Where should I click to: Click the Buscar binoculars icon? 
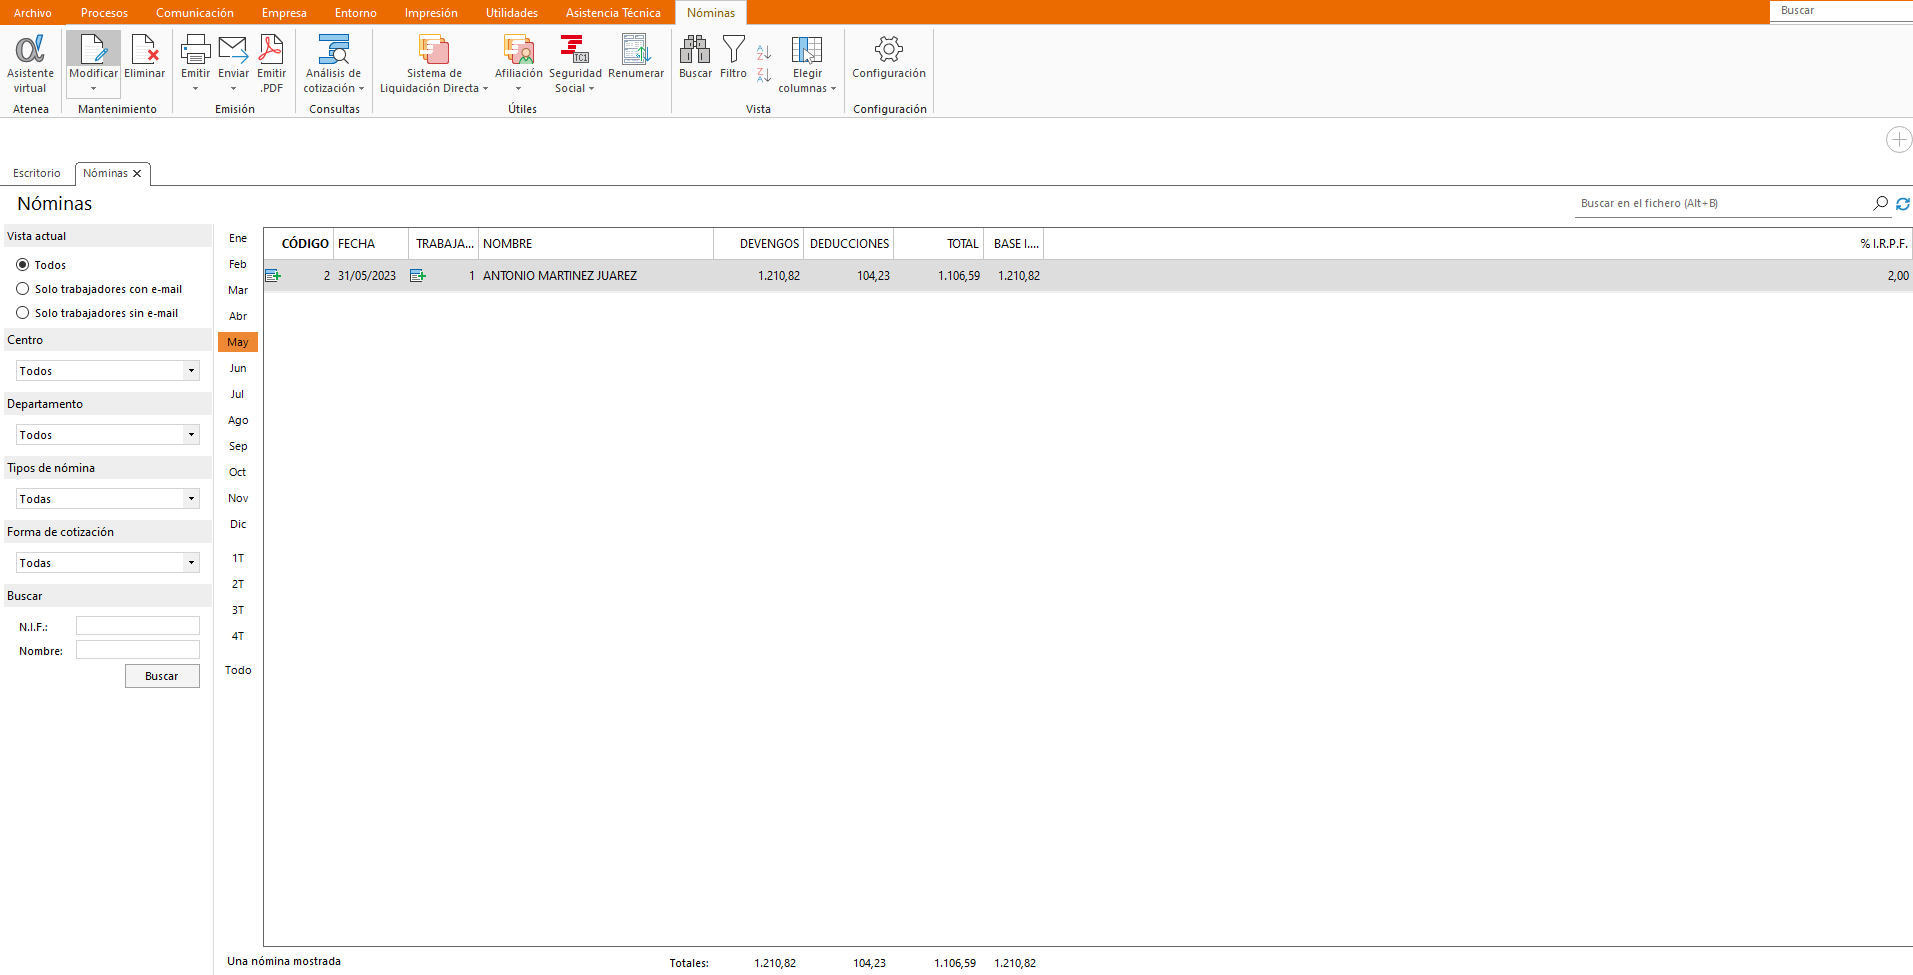point(695,49)
